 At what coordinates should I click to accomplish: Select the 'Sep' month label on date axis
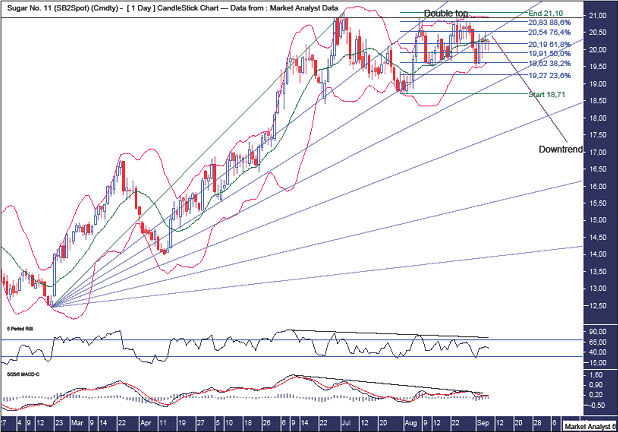[x=483, y=423]
